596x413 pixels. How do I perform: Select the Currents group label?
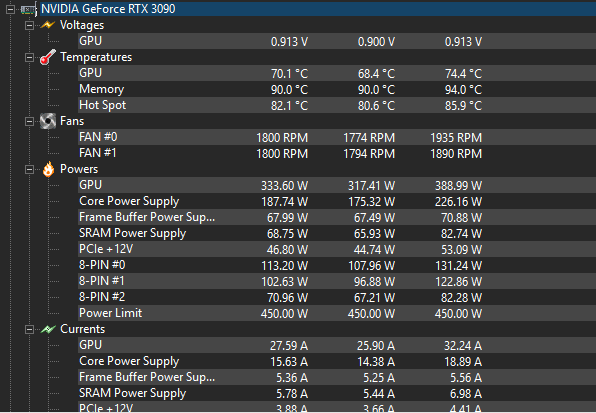point(82,329)
